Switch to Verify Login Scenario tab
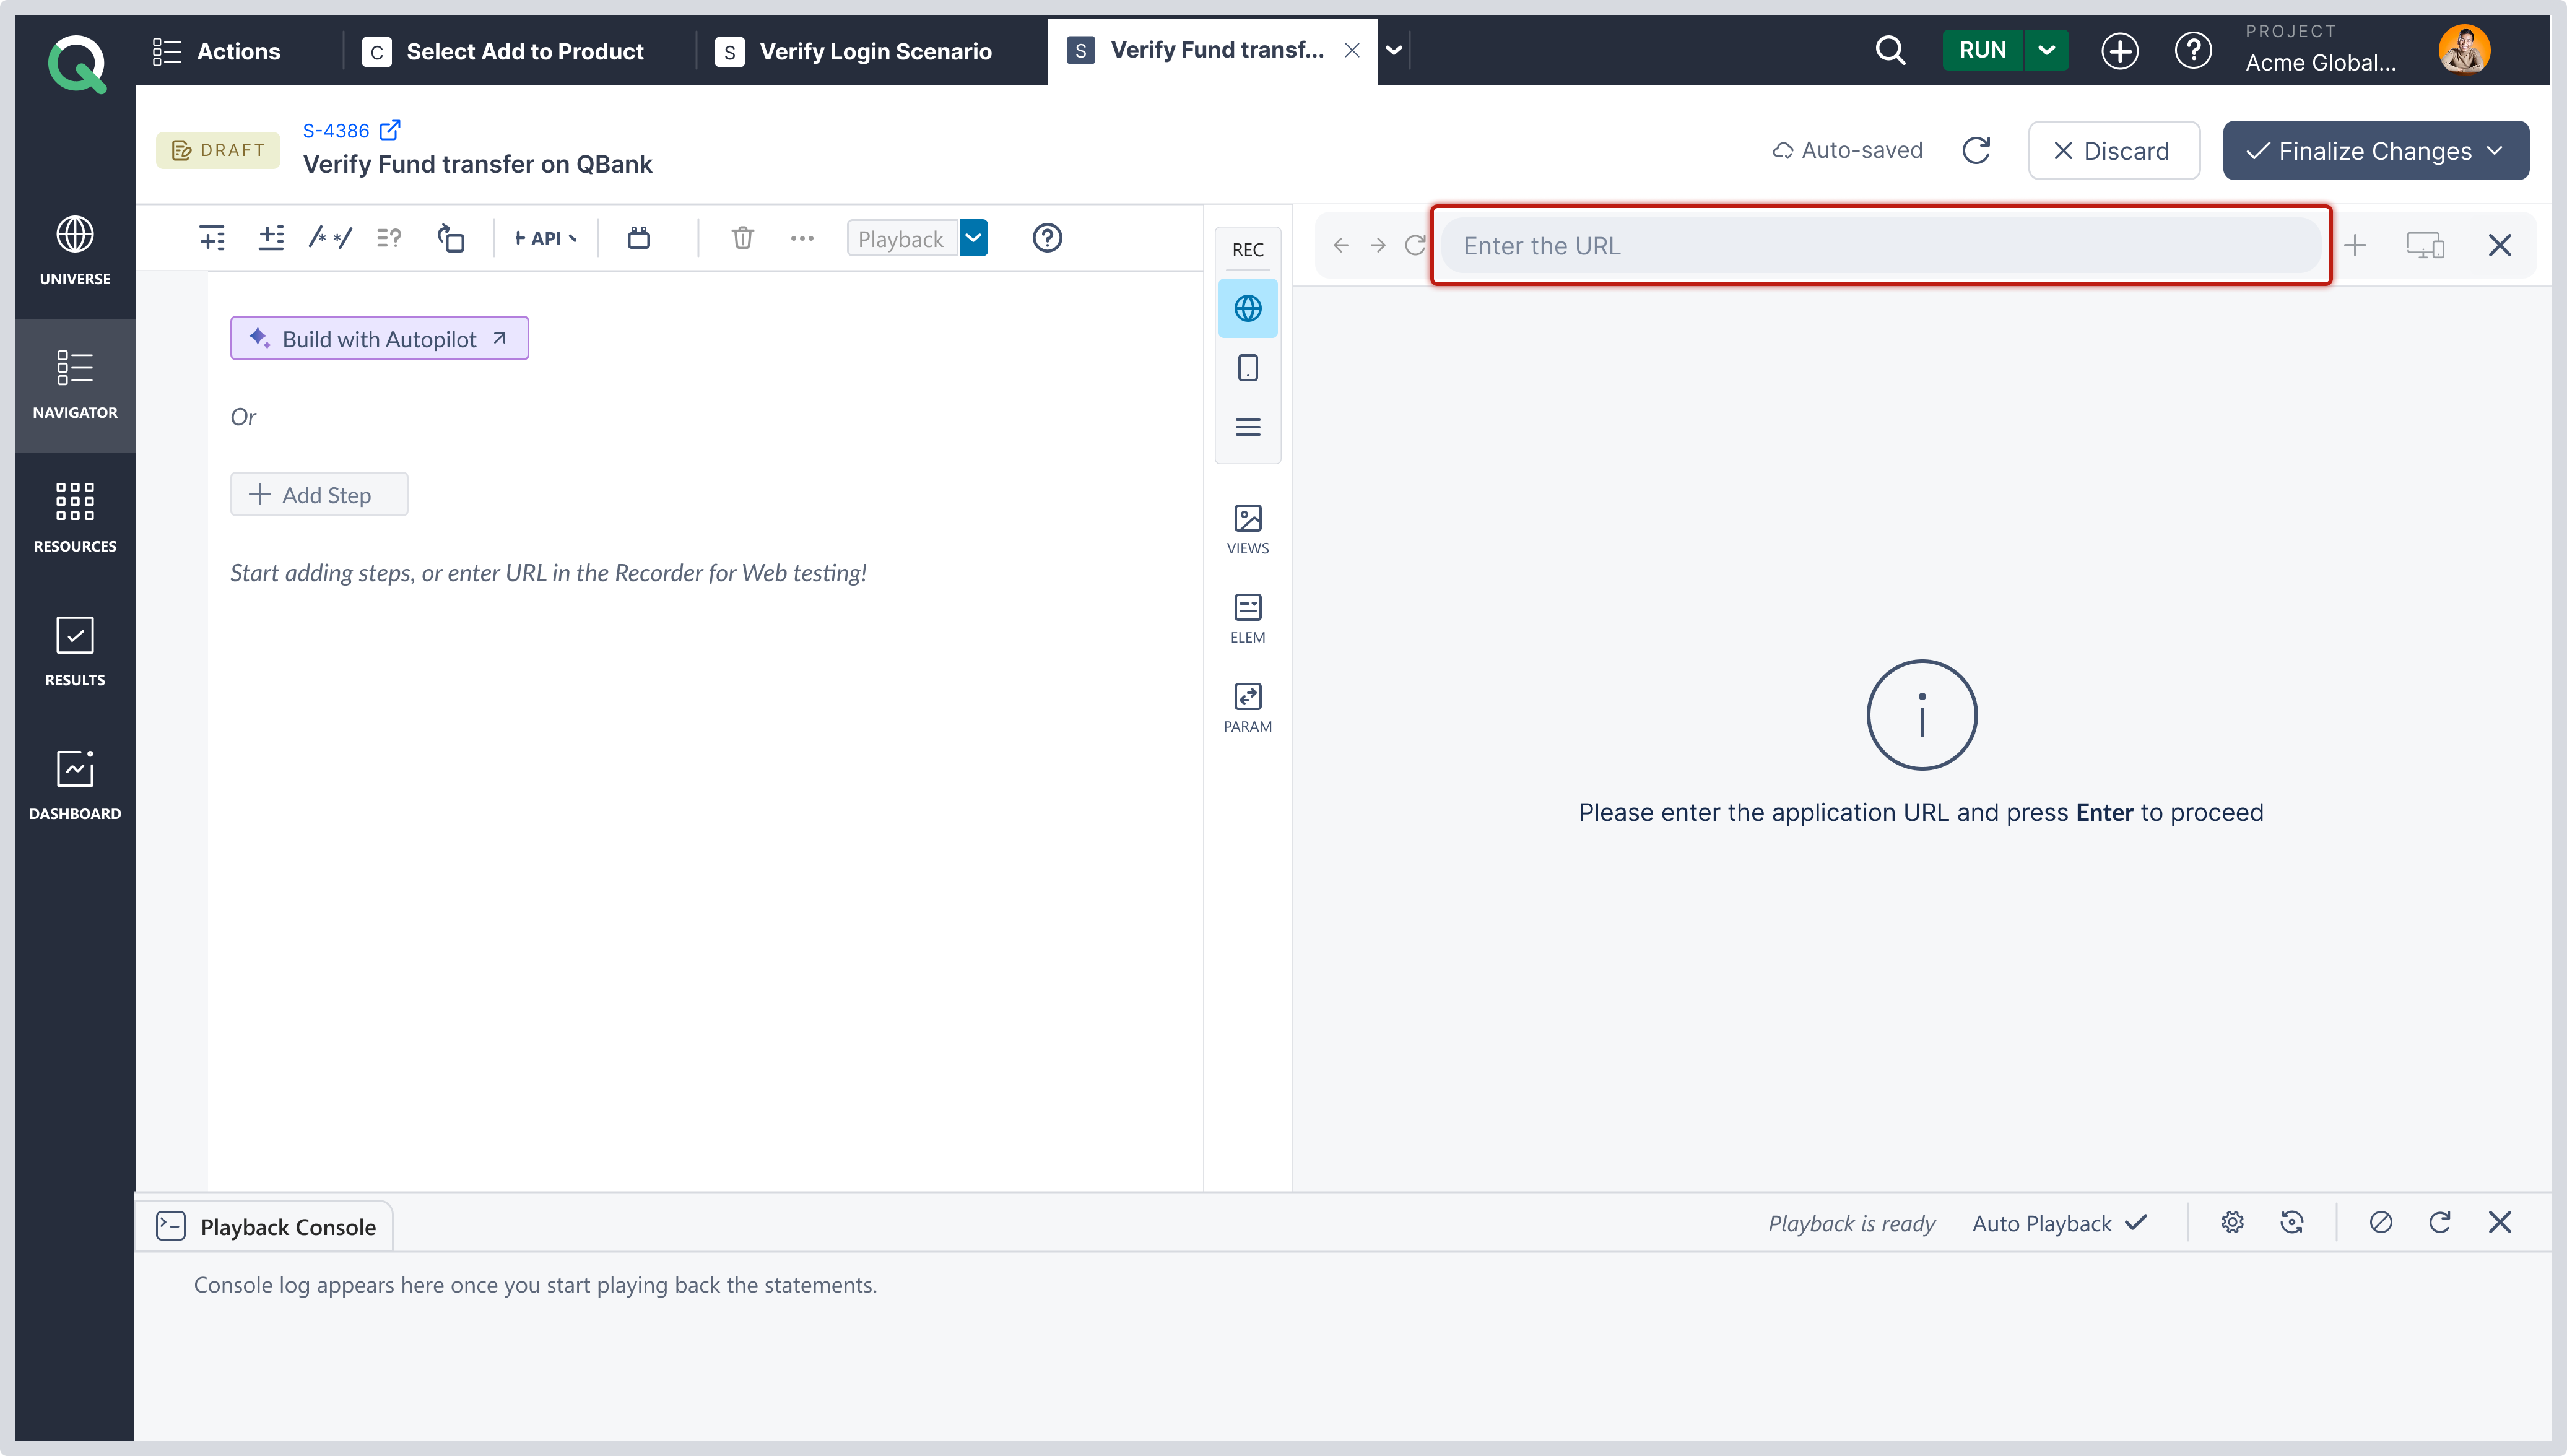This screenshot has height=1456, width=2567. tap(854, 51)
